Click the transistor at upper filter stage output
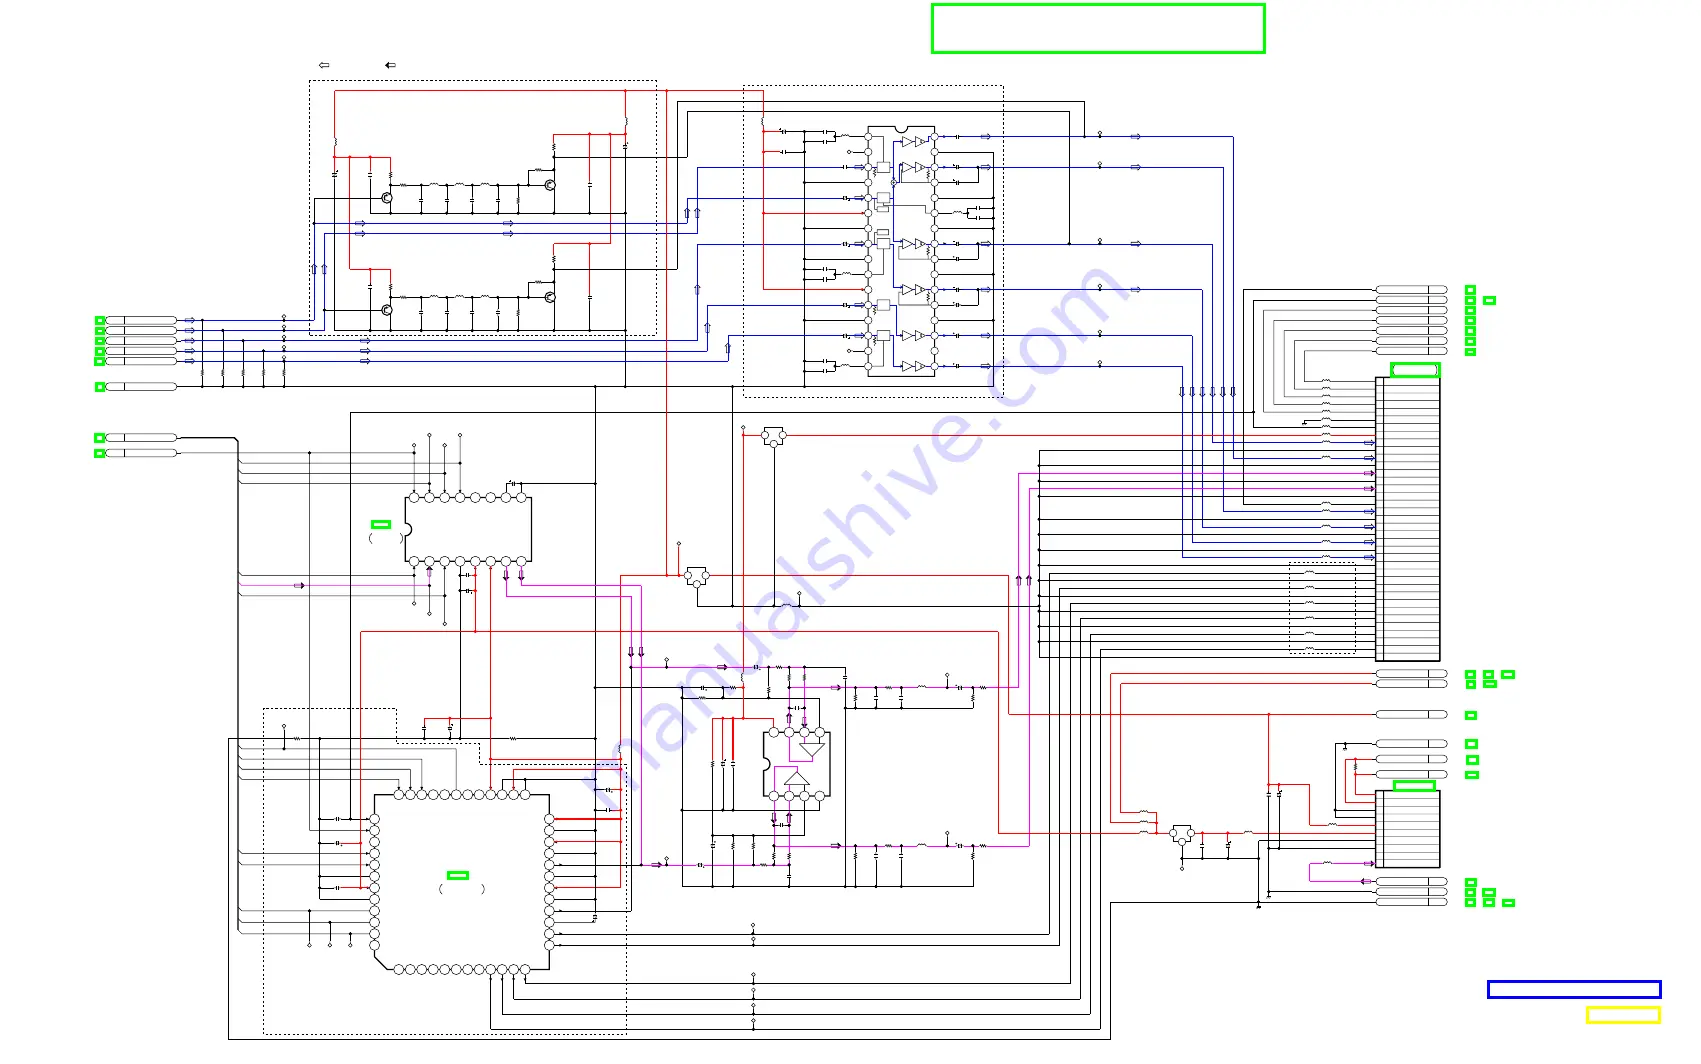This screenshot has width=1701, height=1064. (x=549, y=185)
